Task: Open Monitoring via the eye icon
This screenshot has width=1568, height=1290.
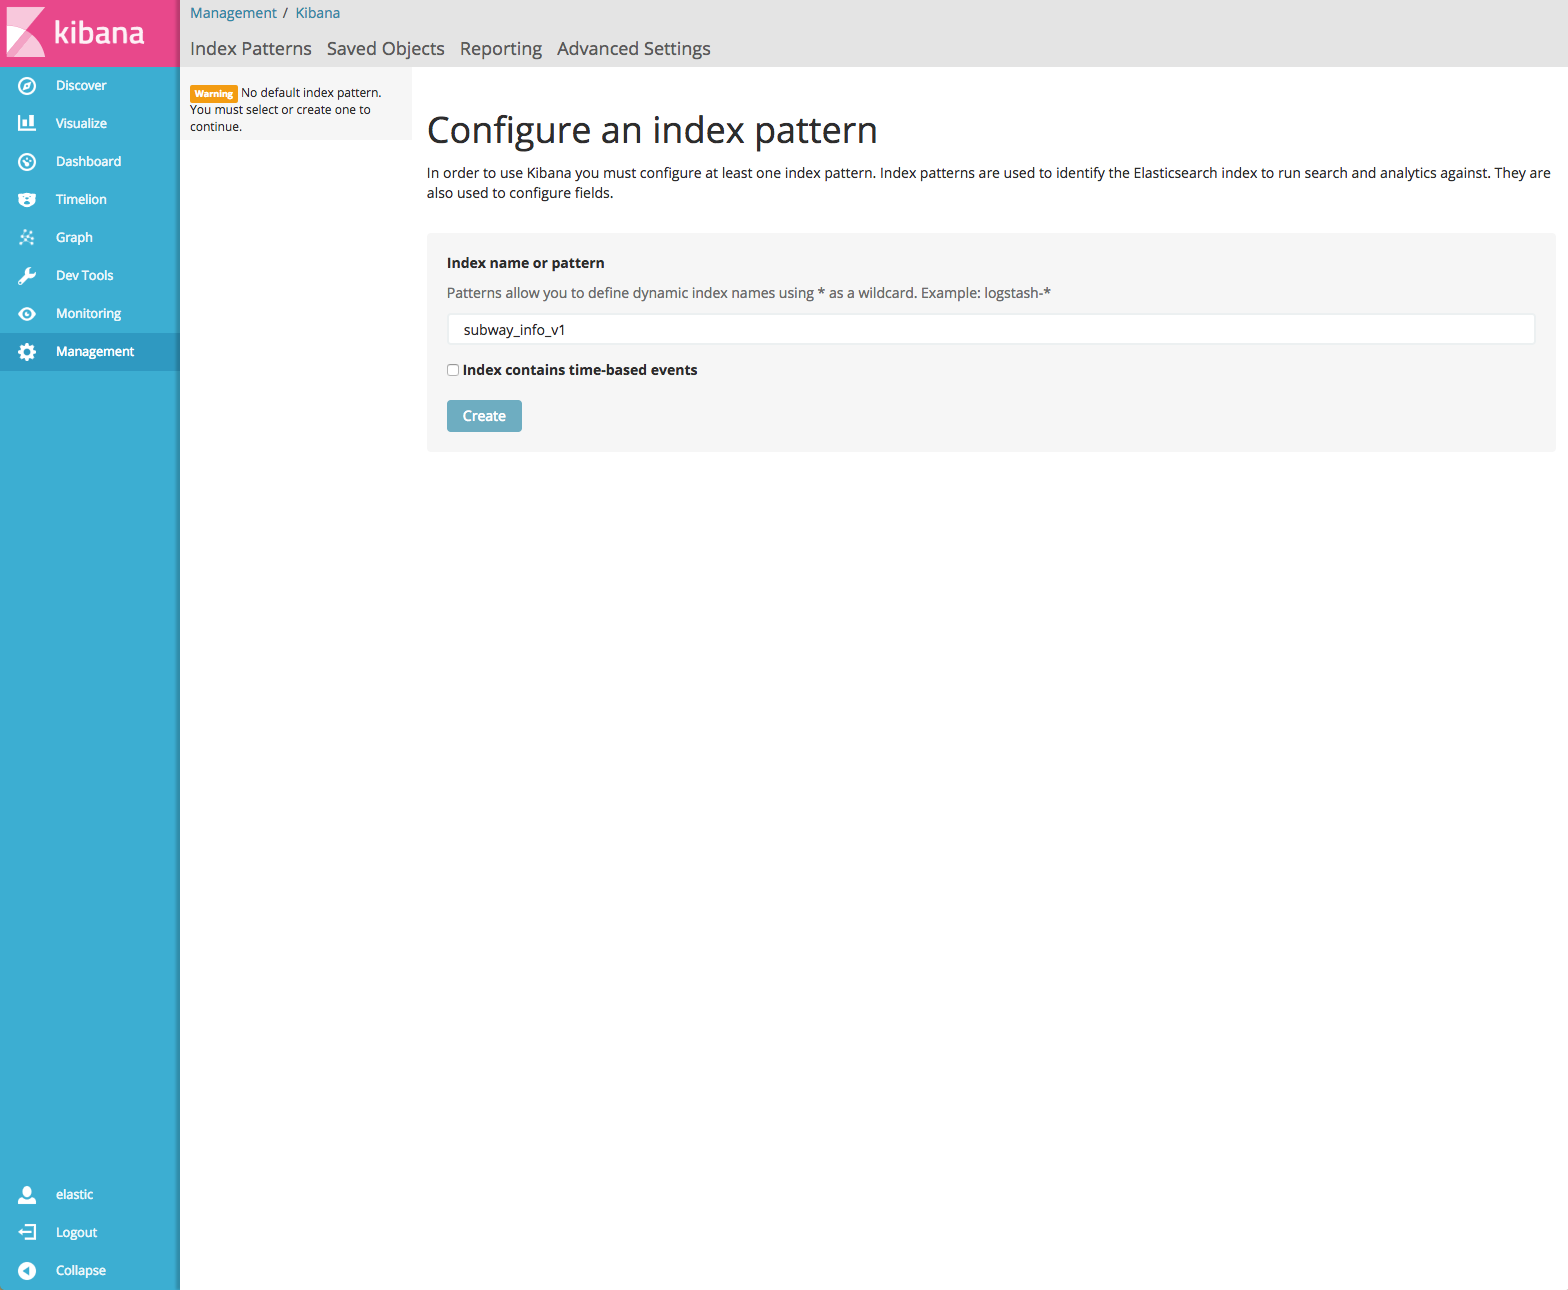Action: tap(27, 314)
